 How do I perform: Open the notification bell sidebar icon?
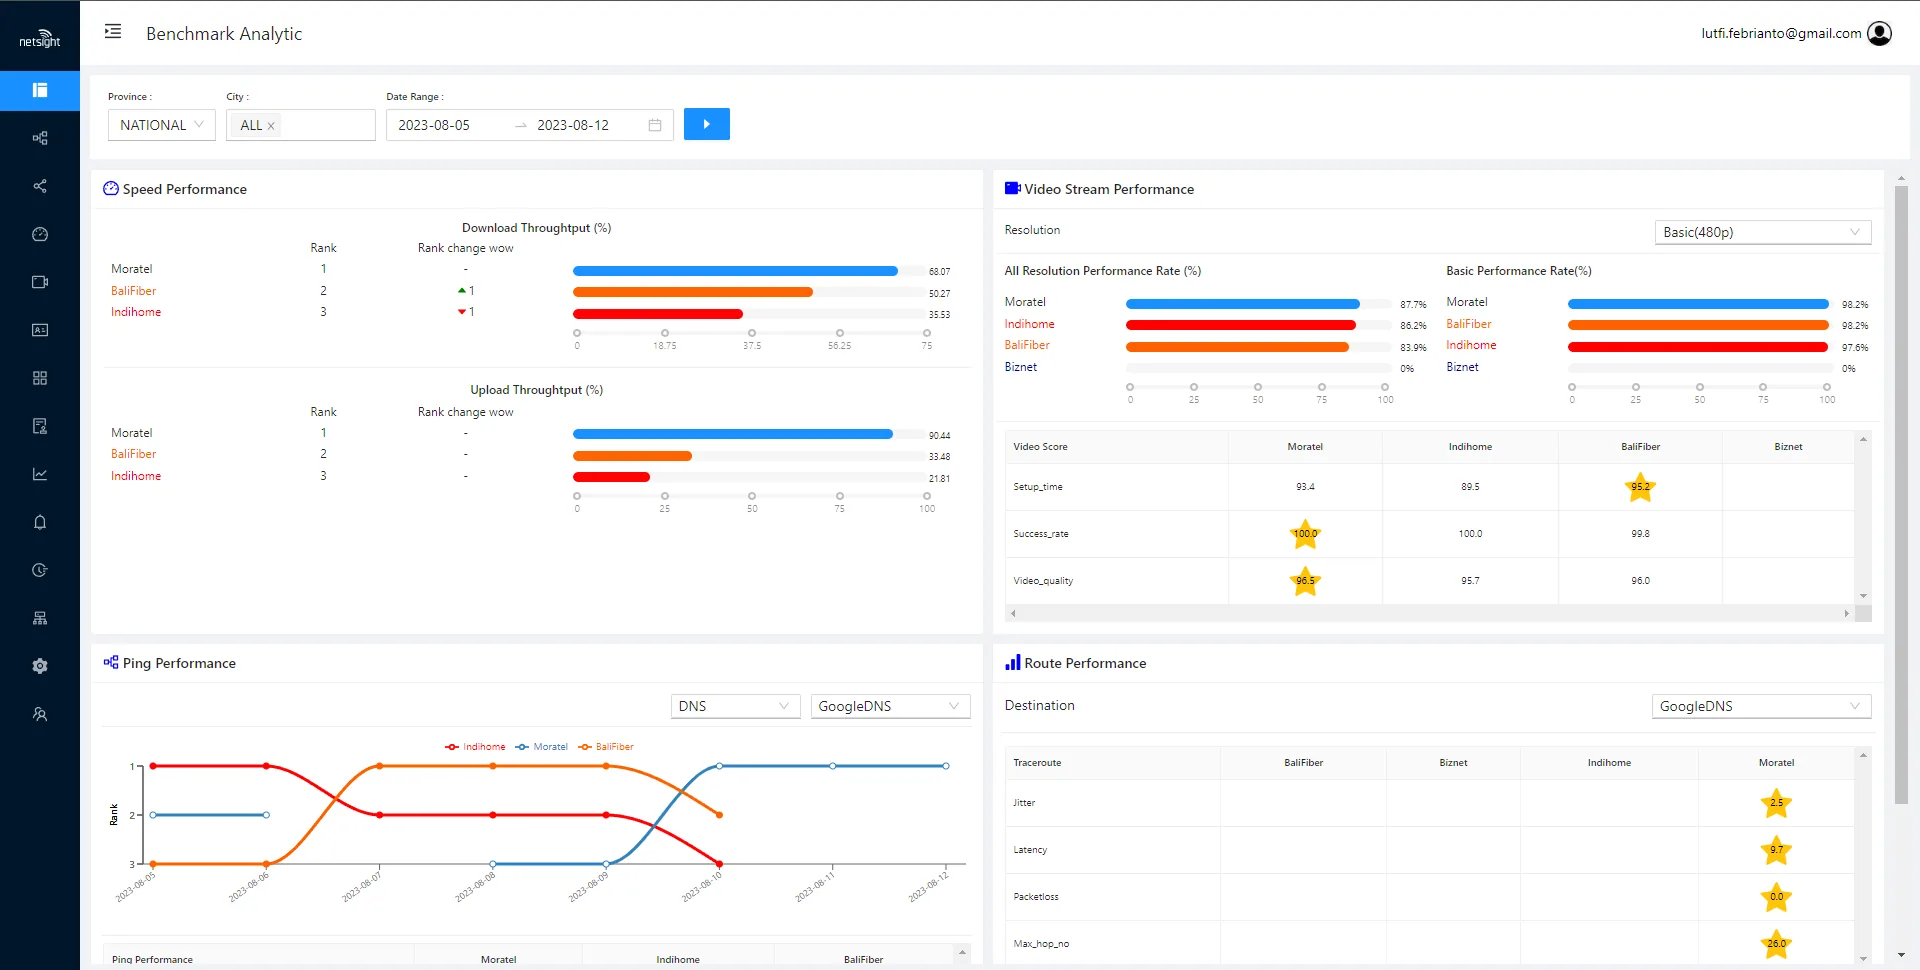[x=40, y=522]
